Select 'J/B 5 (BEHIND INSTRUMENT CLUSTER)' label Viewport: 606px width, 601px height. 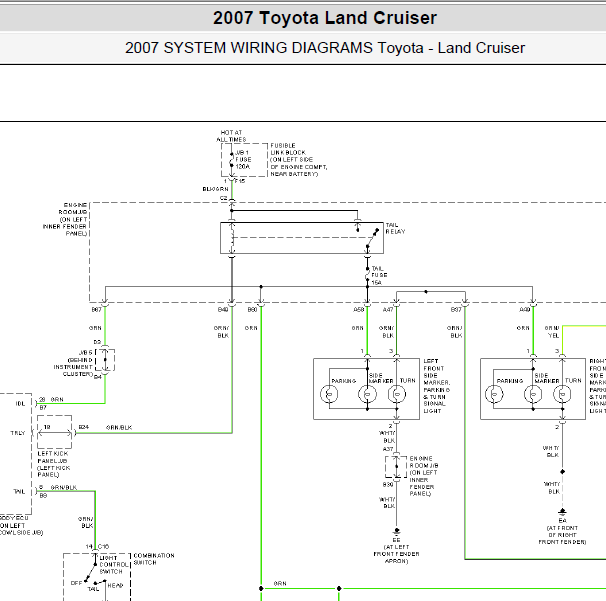pyautogui.click(x=73, y=363)
